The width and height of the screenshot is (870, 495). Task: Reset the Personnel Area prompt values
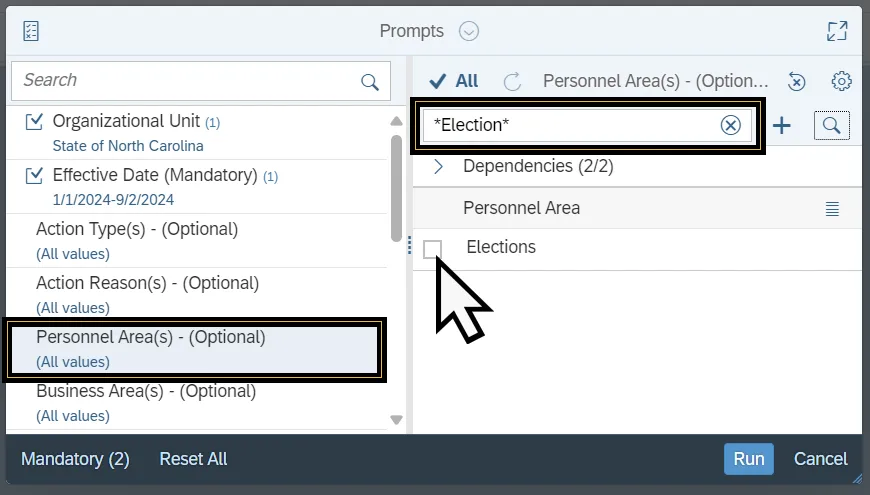pyautogui.click(x=797, y=82)
